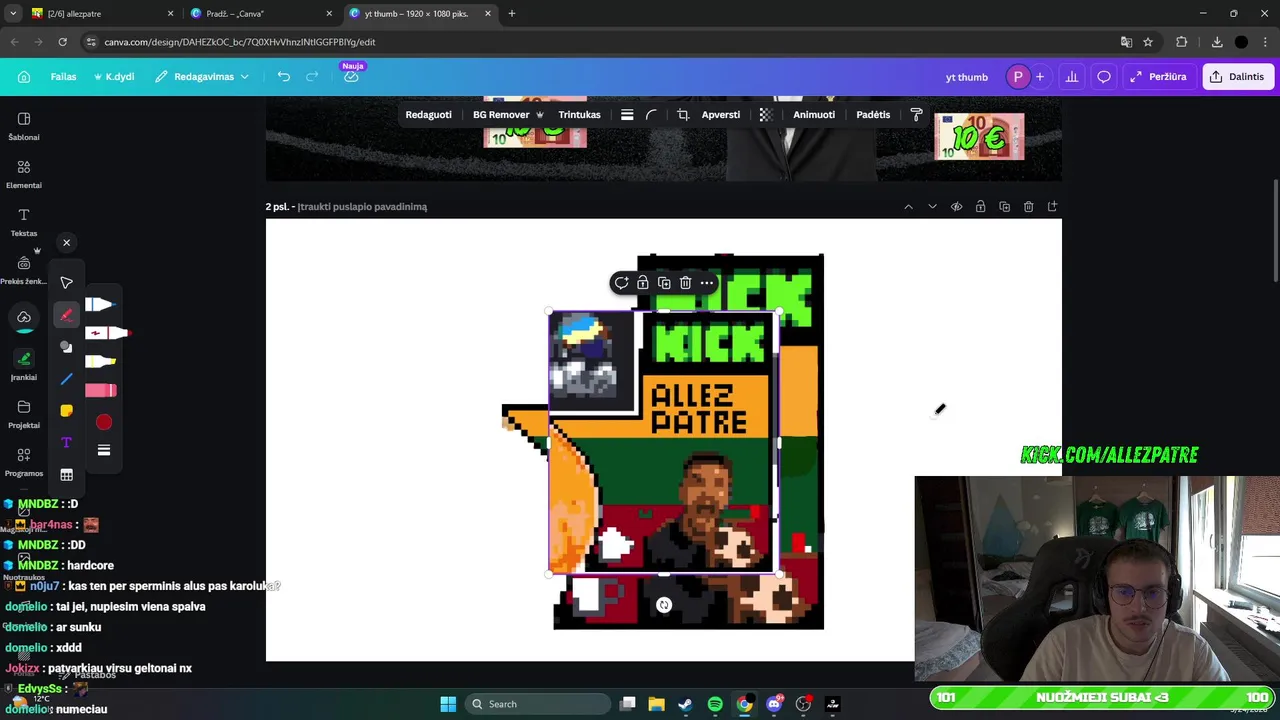Duplicate page 2 icon
Screen dimensions: 1280x720
pyautogui.click(x=1004, y=207)
